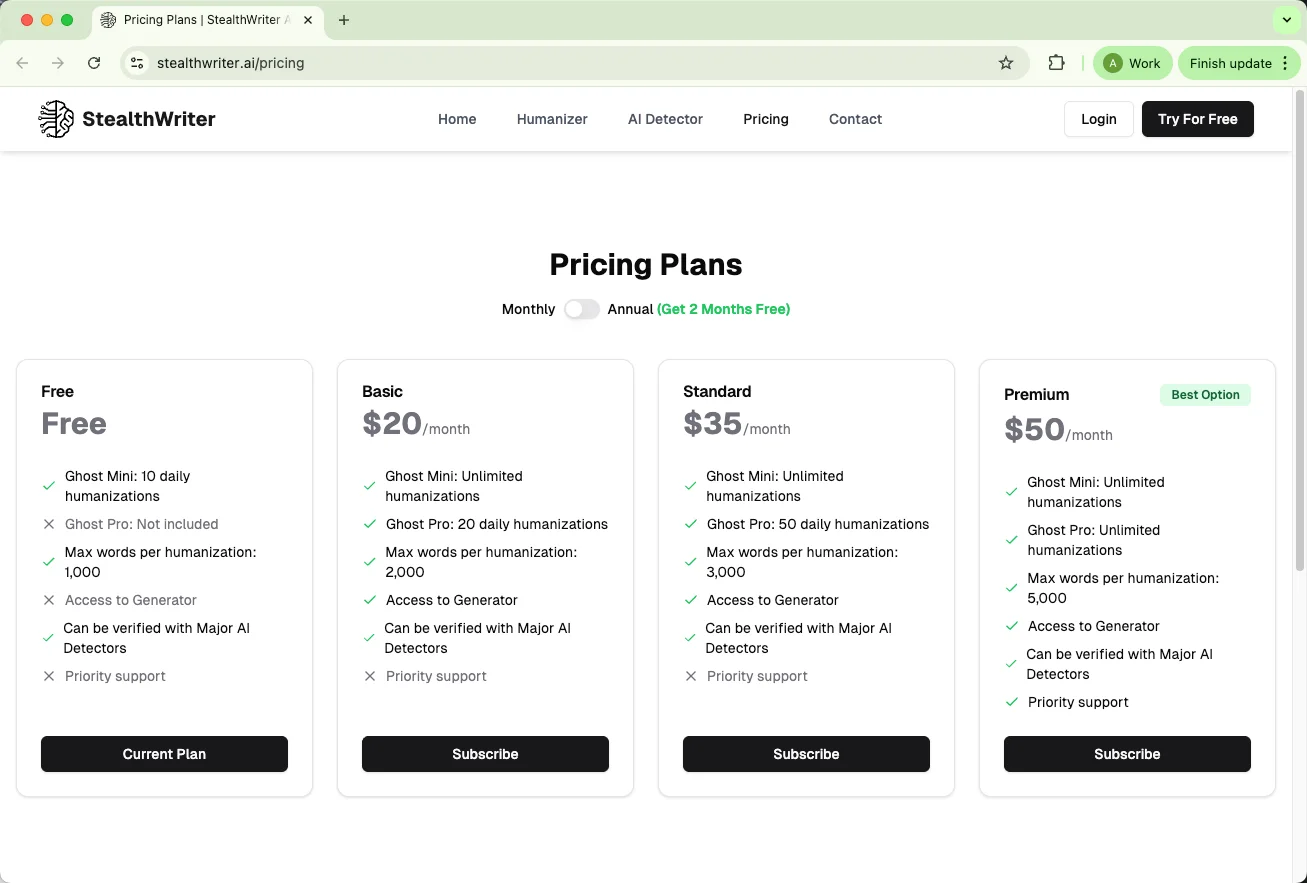
Task: Expand the tab search dropdown arrow
Action: click(x=1287, y=20)
